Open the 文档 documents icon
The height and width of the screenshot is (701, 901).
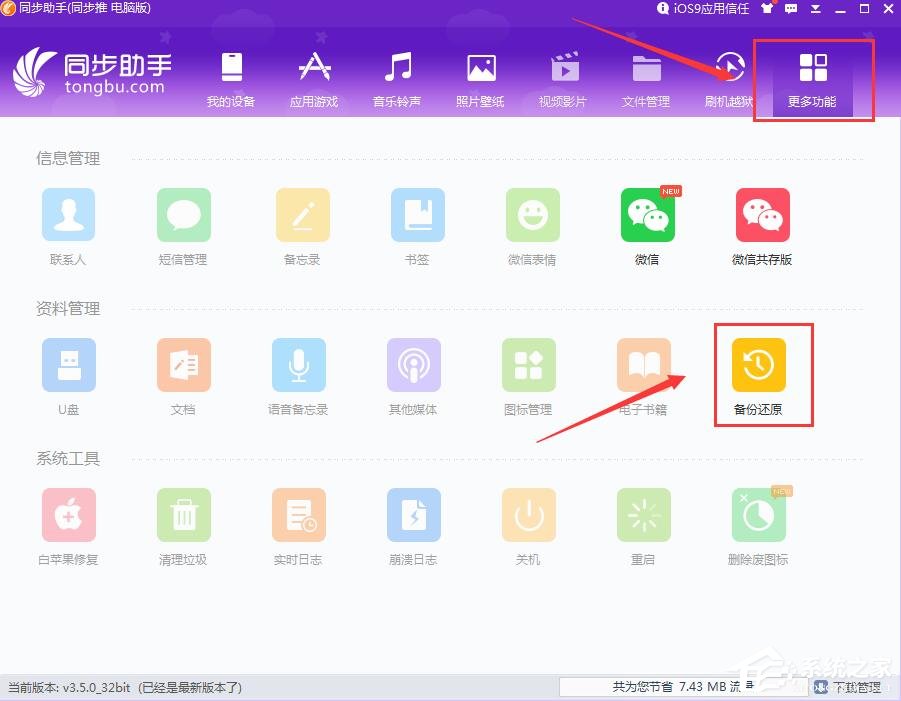click(183, 365)
